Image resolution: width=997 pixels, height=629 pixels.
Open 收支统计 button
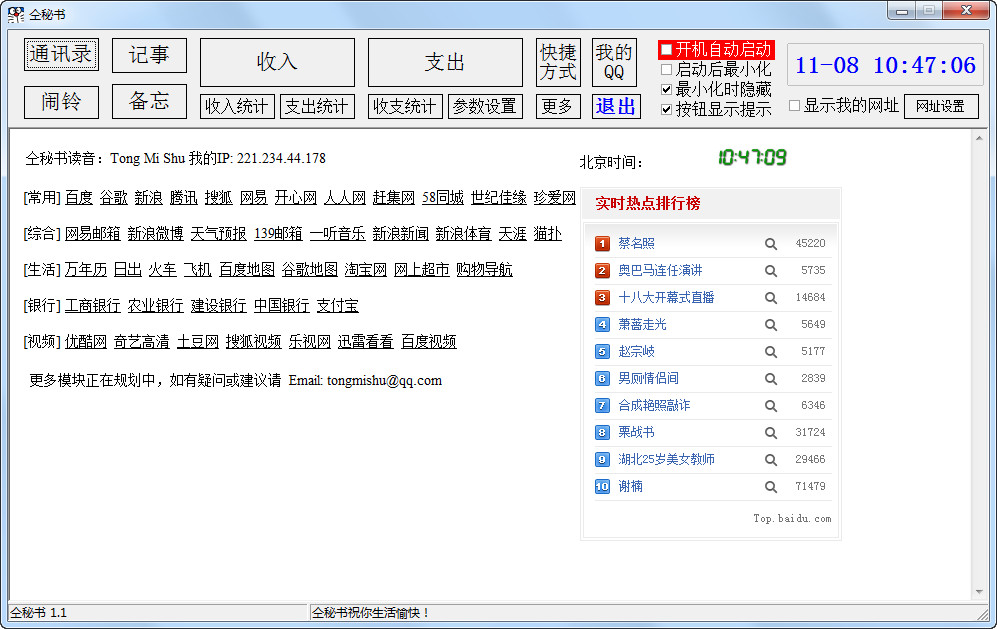coord(405,106)
